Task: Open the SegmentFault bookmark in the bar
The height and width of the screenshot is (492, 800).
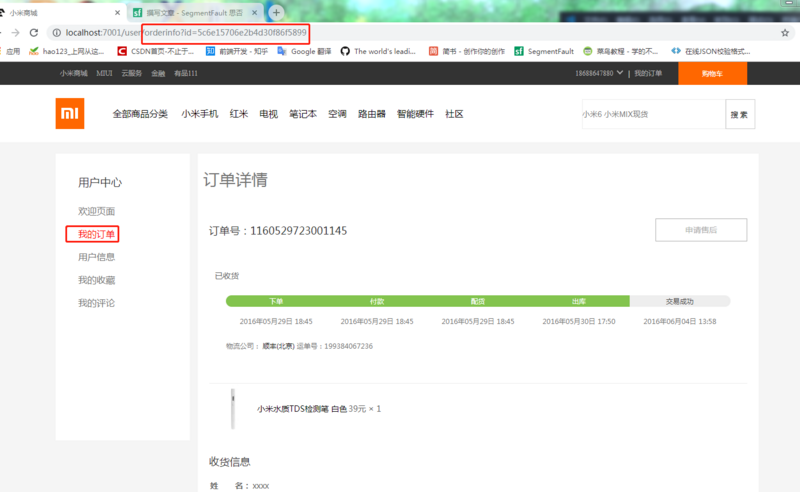Action: pos(544,51)
